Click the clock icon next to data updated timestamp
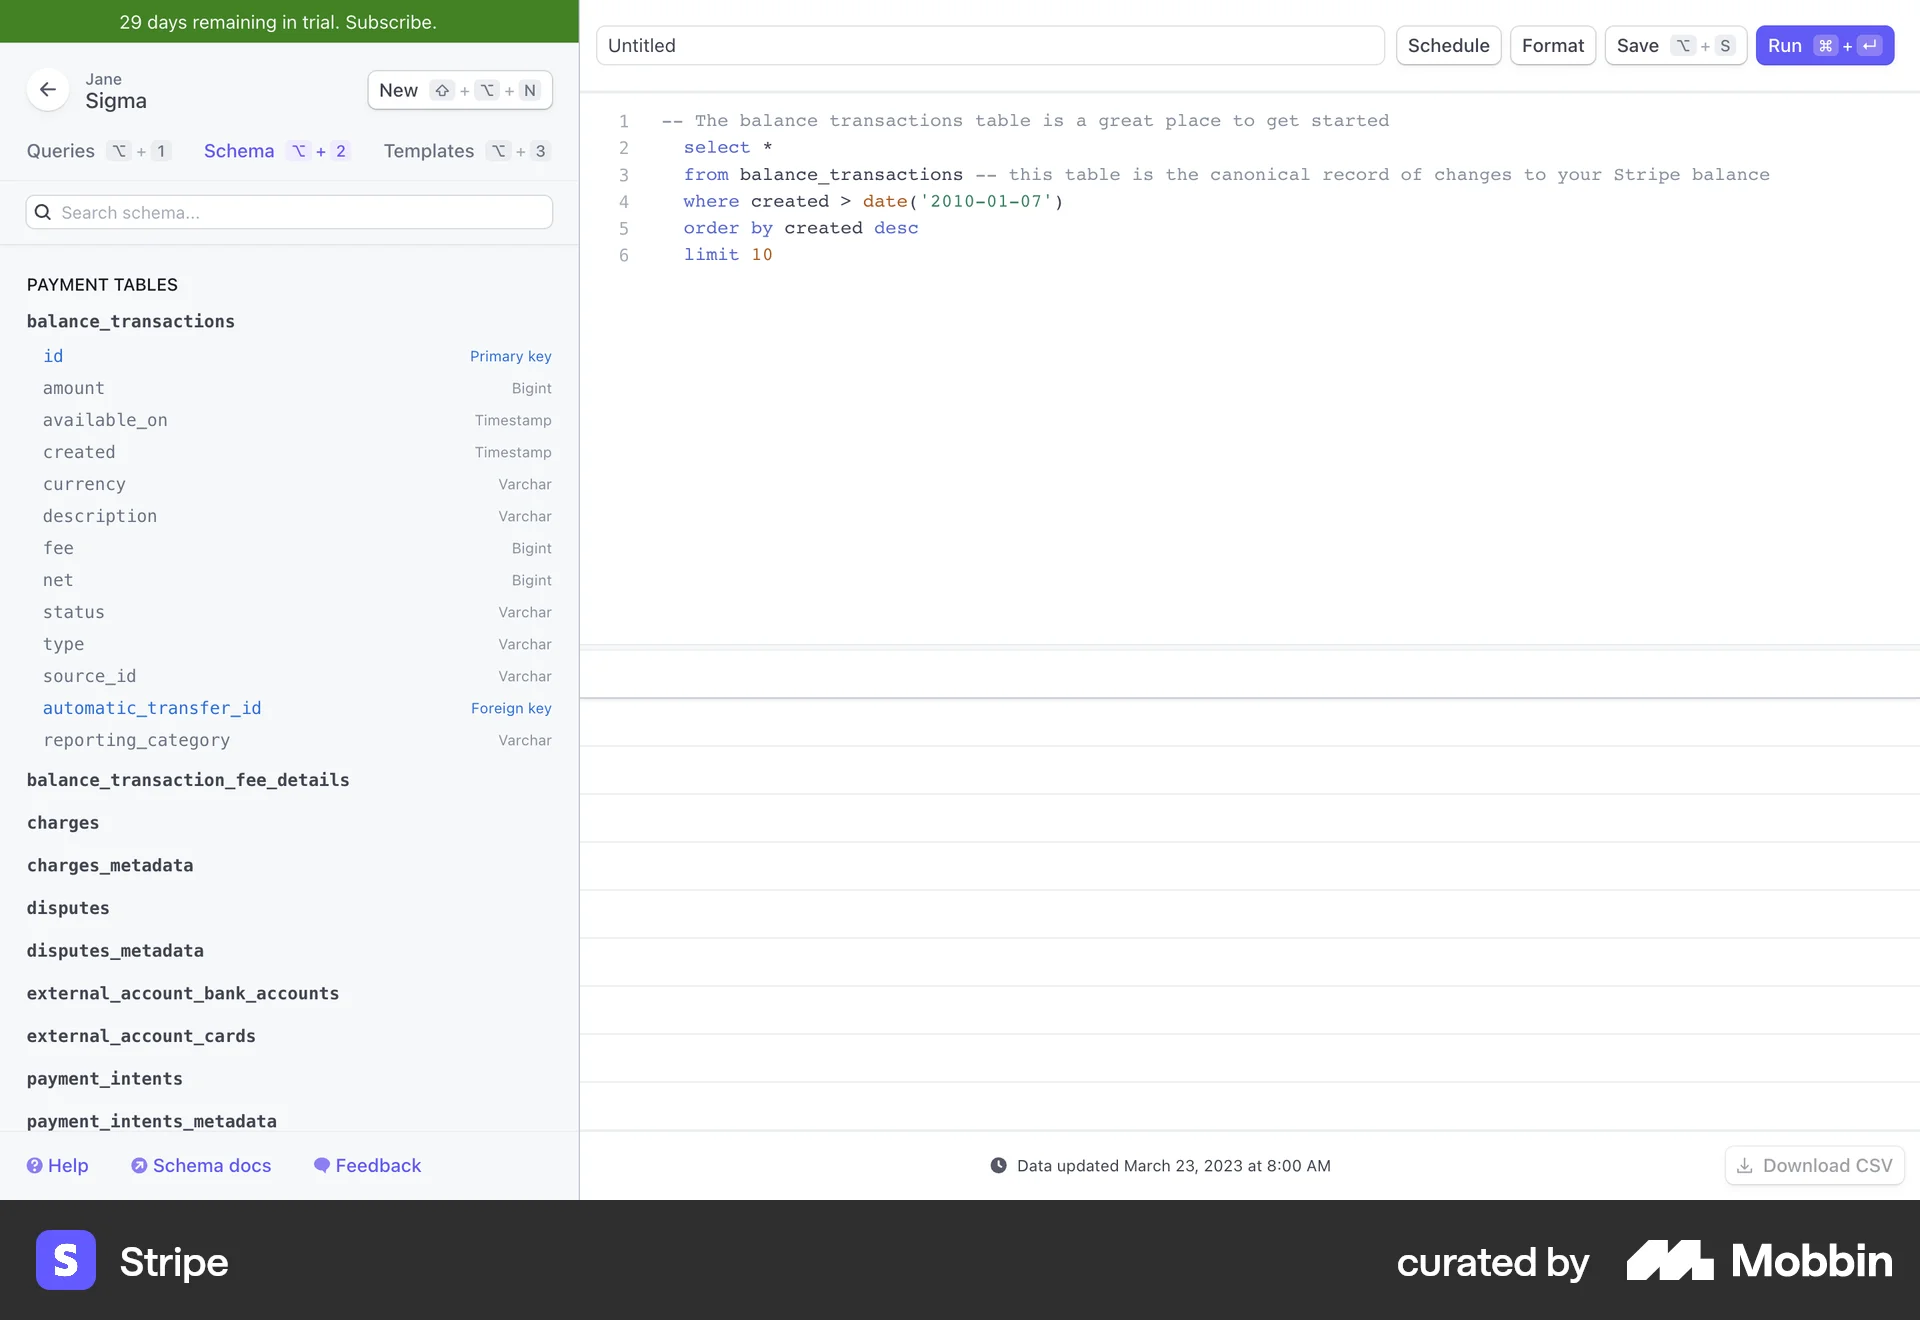This screenshot has height=1320, width=1920. [999, 1165]
